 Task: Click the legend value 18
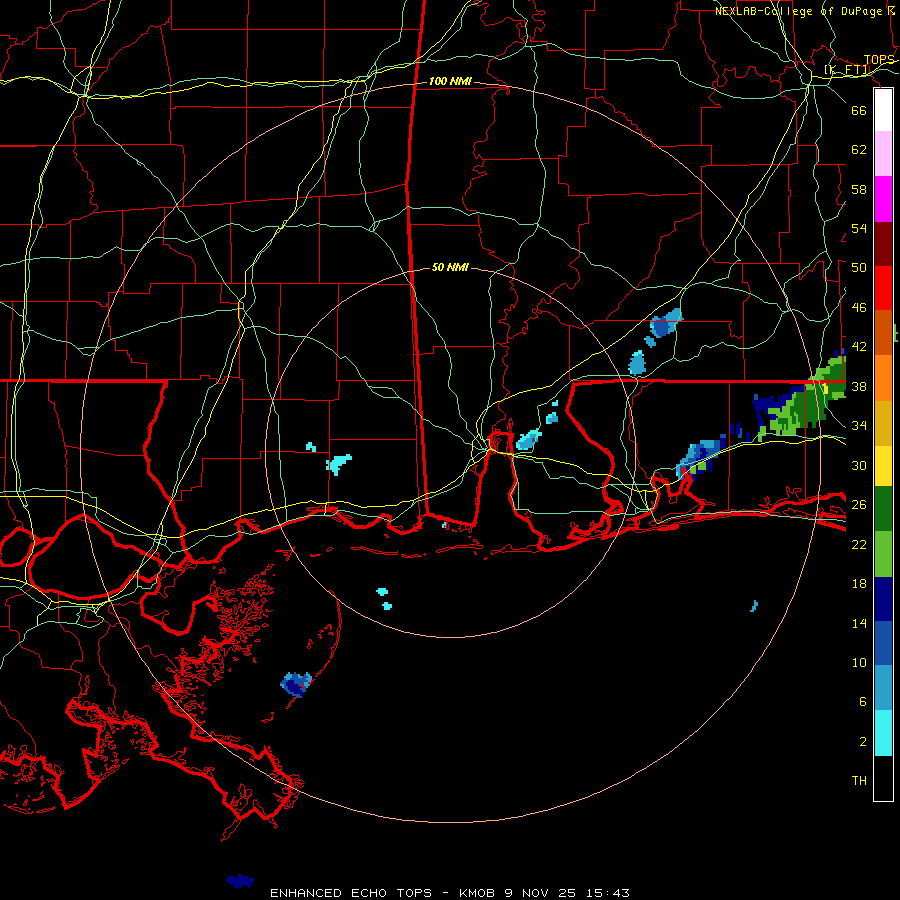click(x=859, y=584)
